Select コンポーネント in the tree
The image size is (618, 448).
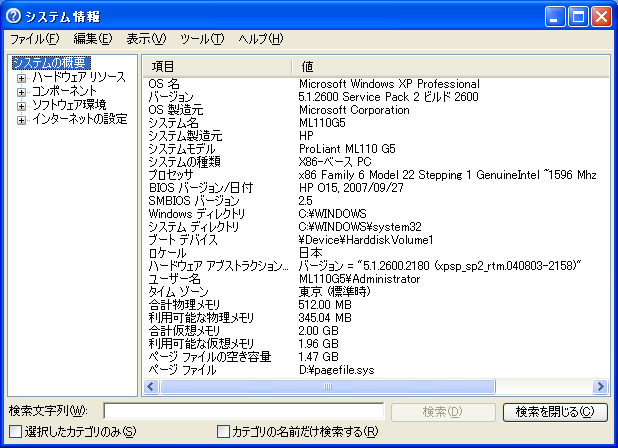tap(64, 91)
